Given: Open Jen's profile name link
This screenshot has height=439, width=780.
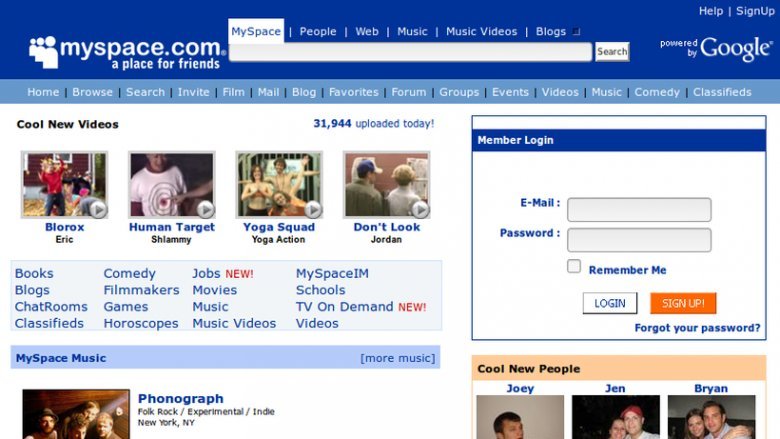Looking at the screenshot, I should click(x=615, y=389).
